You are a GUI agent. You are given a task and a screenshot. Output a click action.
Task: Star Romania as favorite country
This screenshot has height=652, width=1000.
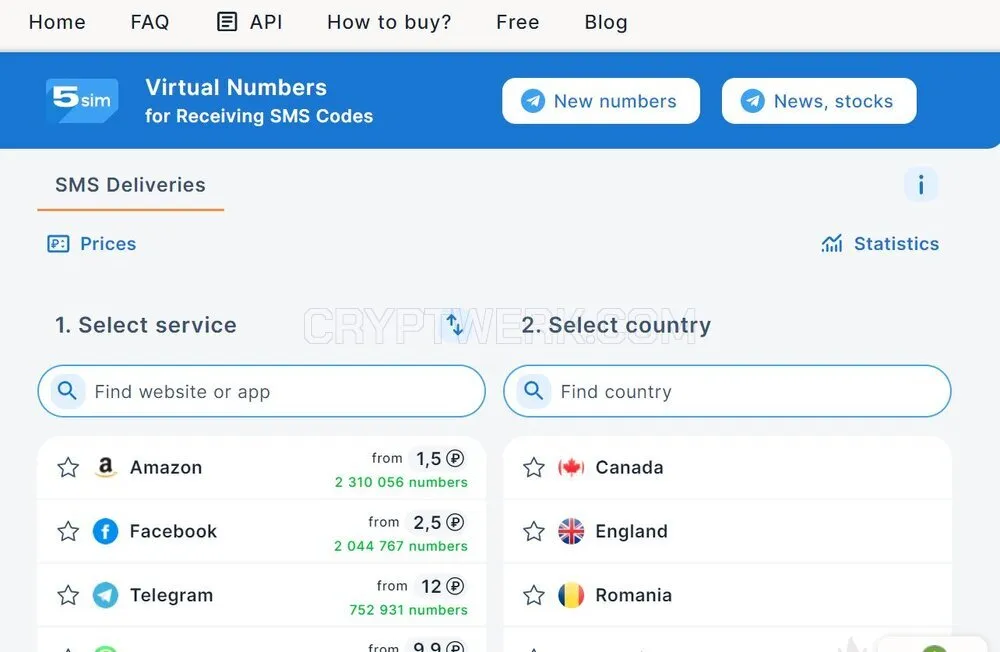coord(534,595)
